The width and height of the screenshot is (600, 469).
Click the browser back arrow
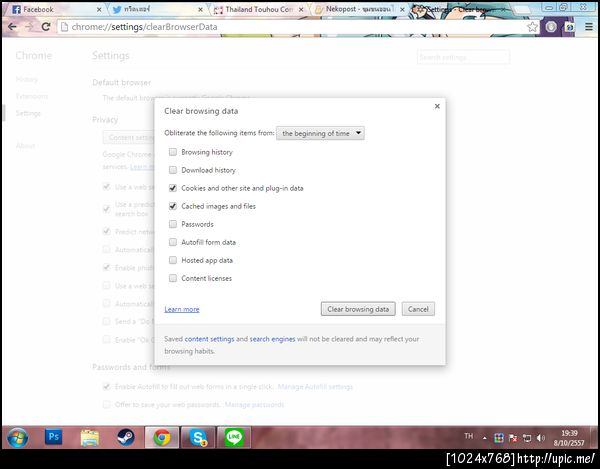(12, 27)
